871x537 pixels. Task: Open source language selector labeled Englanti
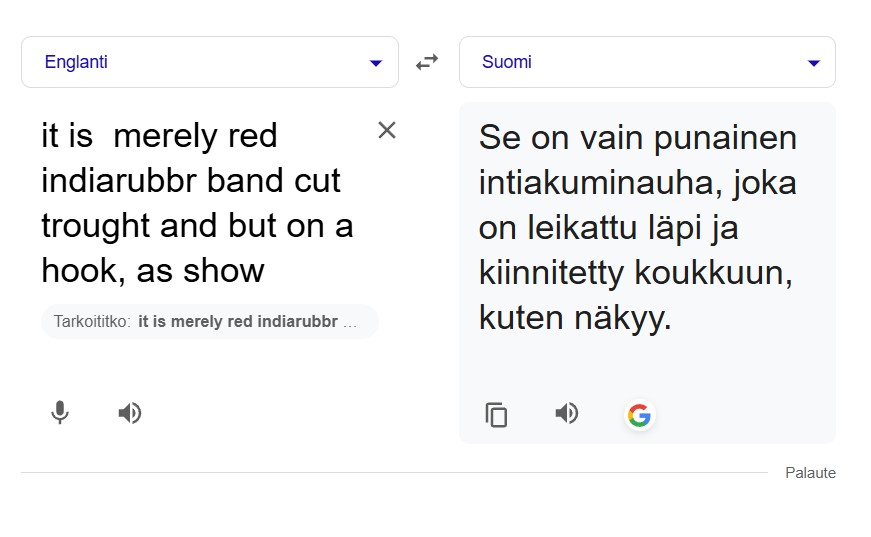tap(76, 62)
